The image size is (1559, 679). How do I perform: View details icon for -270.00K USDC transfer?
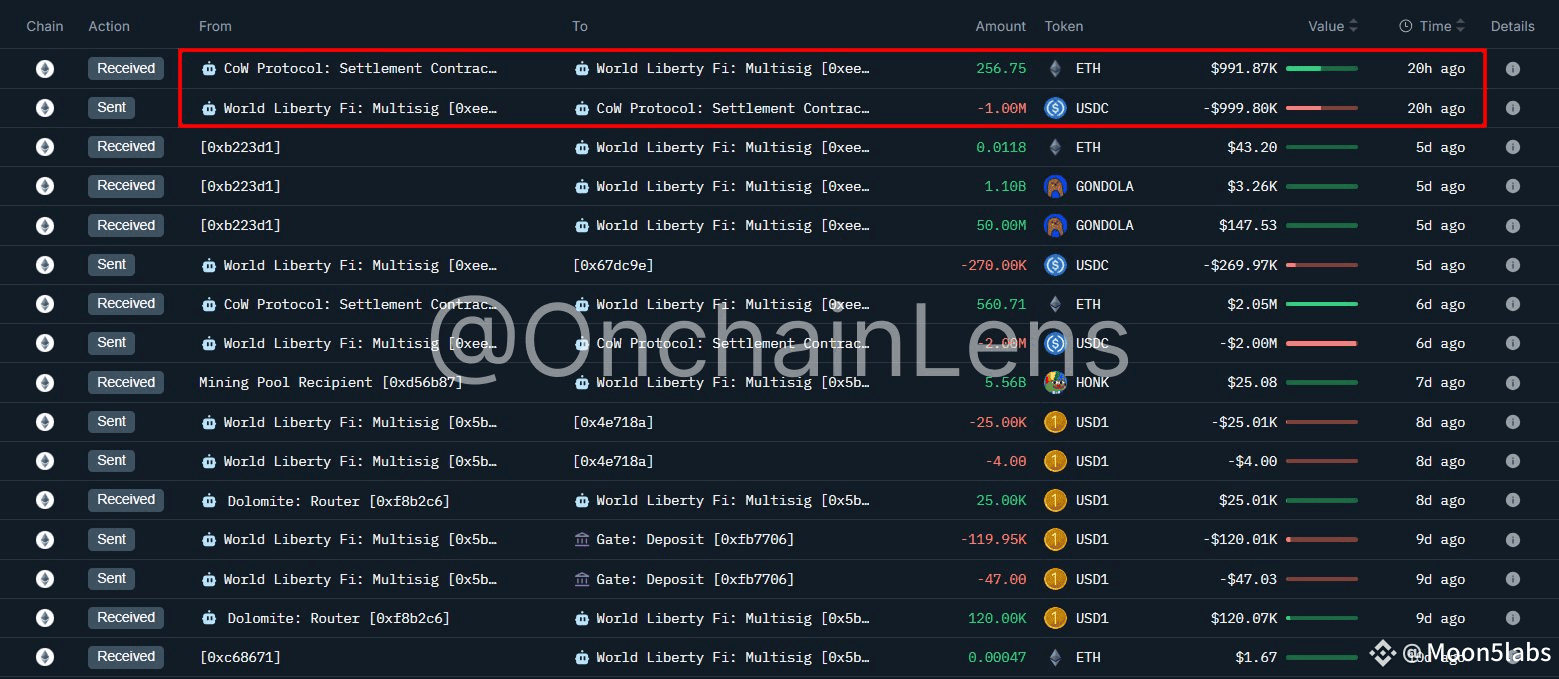[1513, 265]
